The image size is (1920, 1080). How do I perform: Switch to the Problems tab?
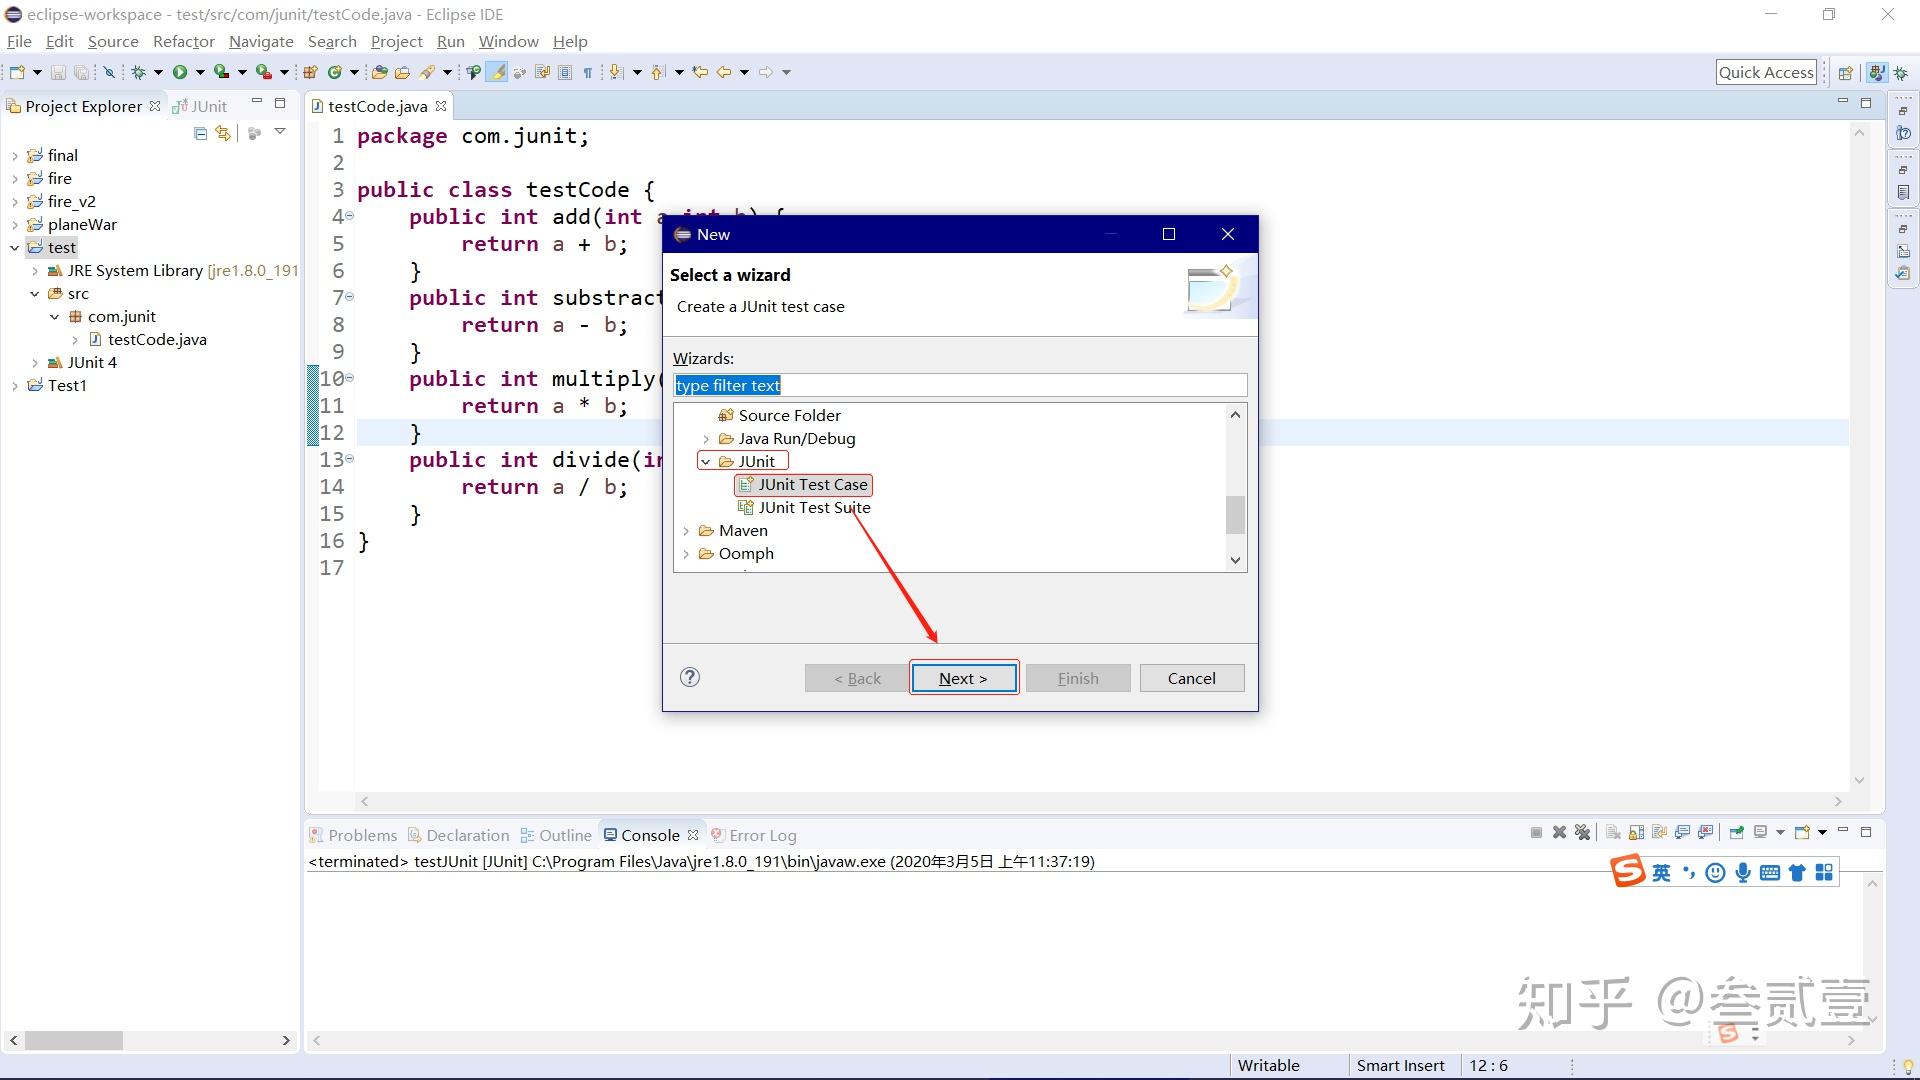pos(353,835)
